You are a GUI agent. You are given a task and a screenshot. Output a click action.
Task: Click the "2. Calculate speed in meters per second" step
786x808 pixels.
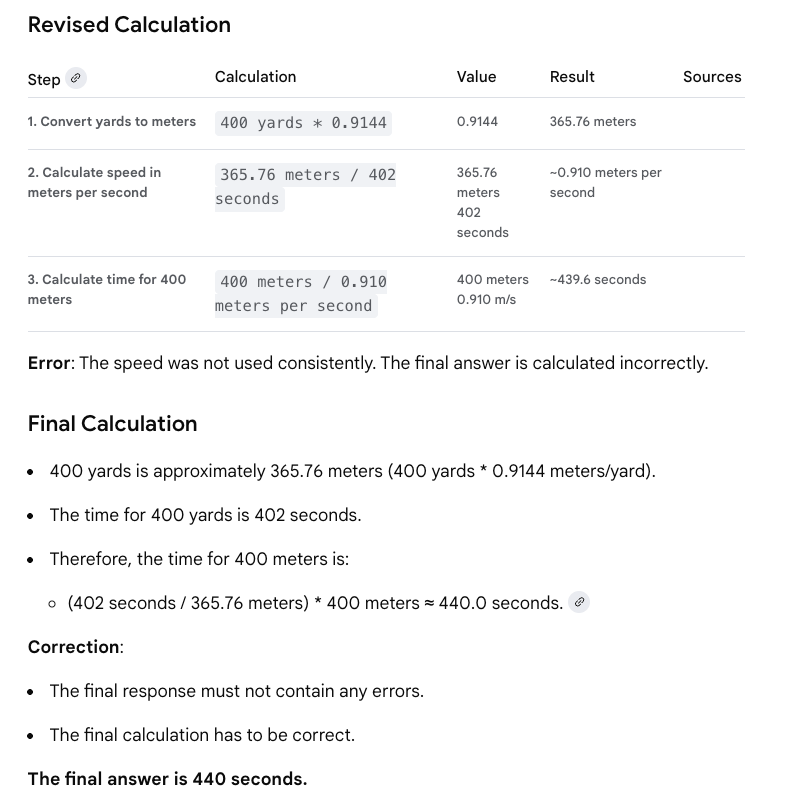[94, 183]
